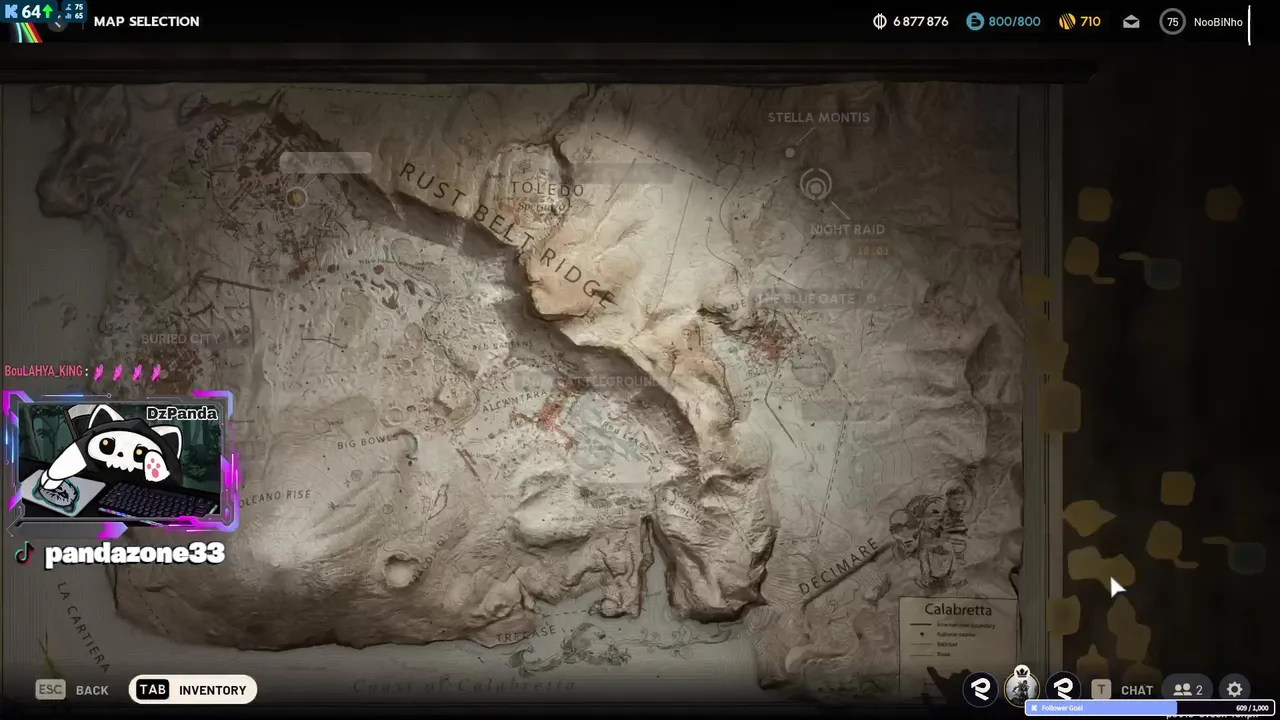Click the pandazone33 channel text
Viewport: 1280px width, 720px height.
[135, 553]
